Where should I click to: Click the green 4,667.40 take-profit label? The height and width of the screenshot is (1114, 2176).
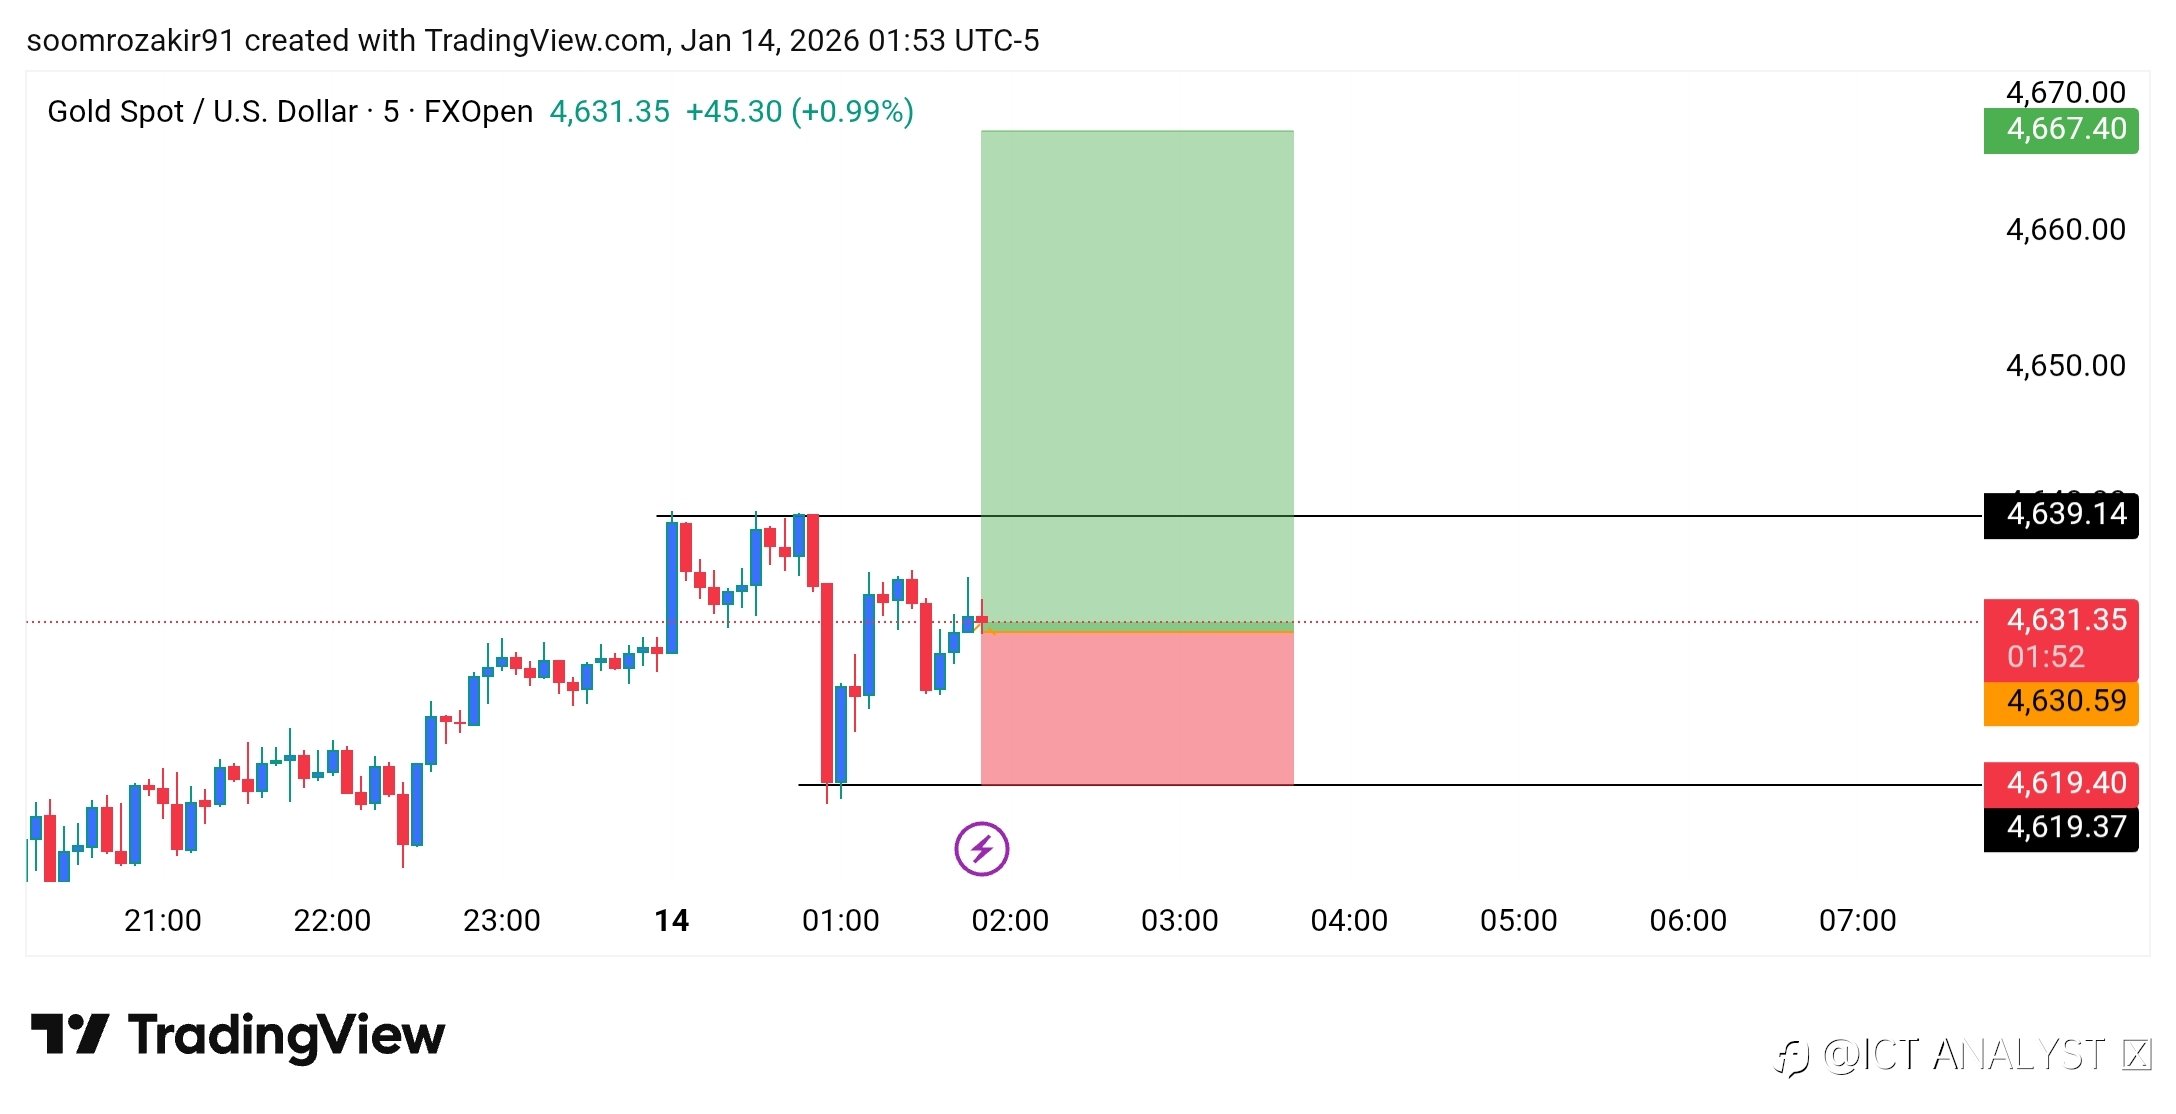click(x=2060, y=130)
